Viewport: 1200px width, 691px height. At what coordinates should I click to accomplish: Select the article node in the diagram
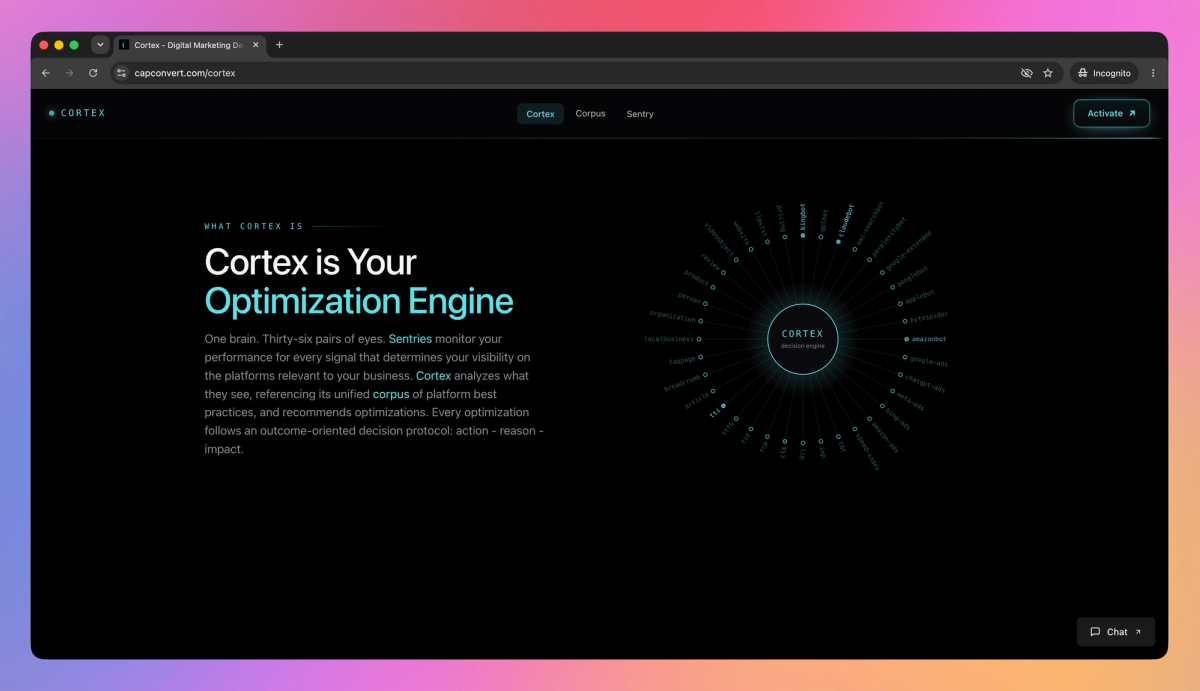coord(700,398)
